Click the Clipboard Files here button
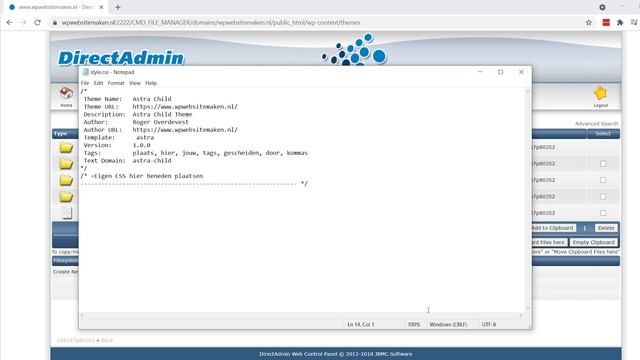Image resolution: width=640 pixels, height=360 pixels. pyautogui.click(x=549, y=242)
